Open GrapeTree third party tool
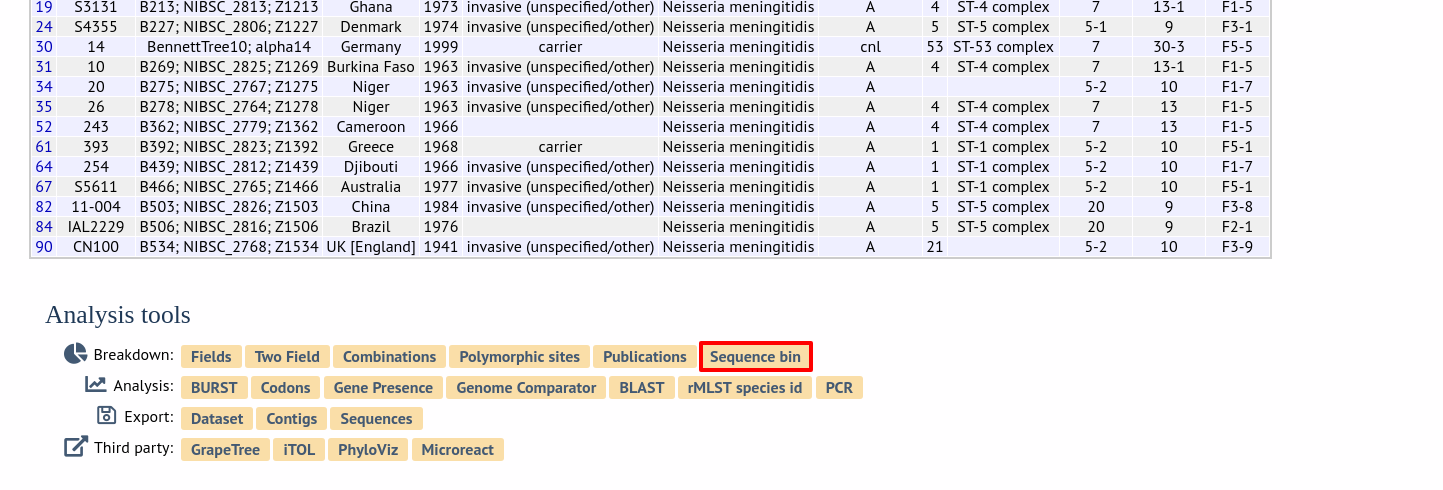 pyautogui.click(x=225, y=450)
